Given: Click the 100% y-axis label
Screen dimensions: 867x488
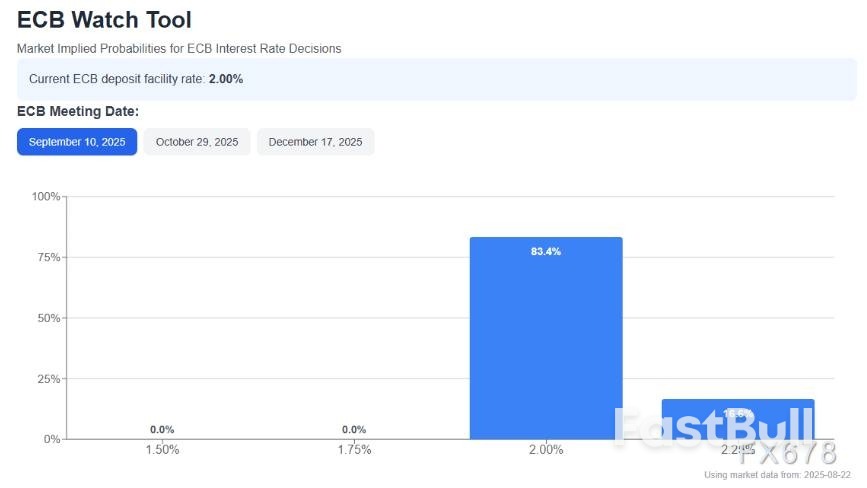Looking at the screenshot, I should coord(46,196).
